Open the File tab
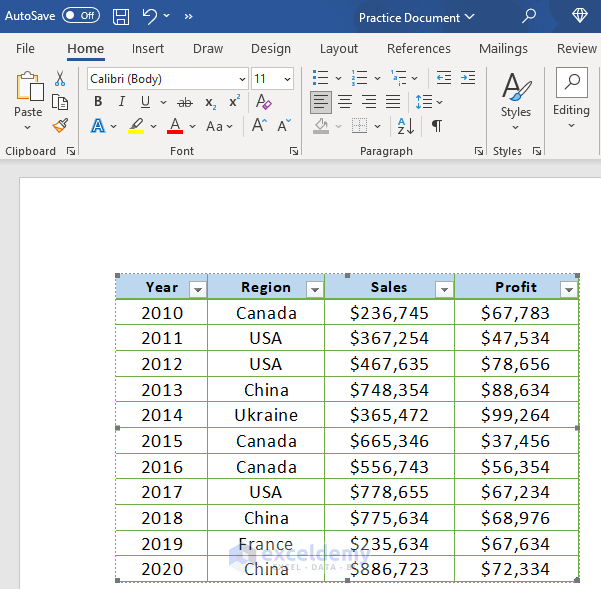This screenshot has width=601, height=589. point(25,49)
